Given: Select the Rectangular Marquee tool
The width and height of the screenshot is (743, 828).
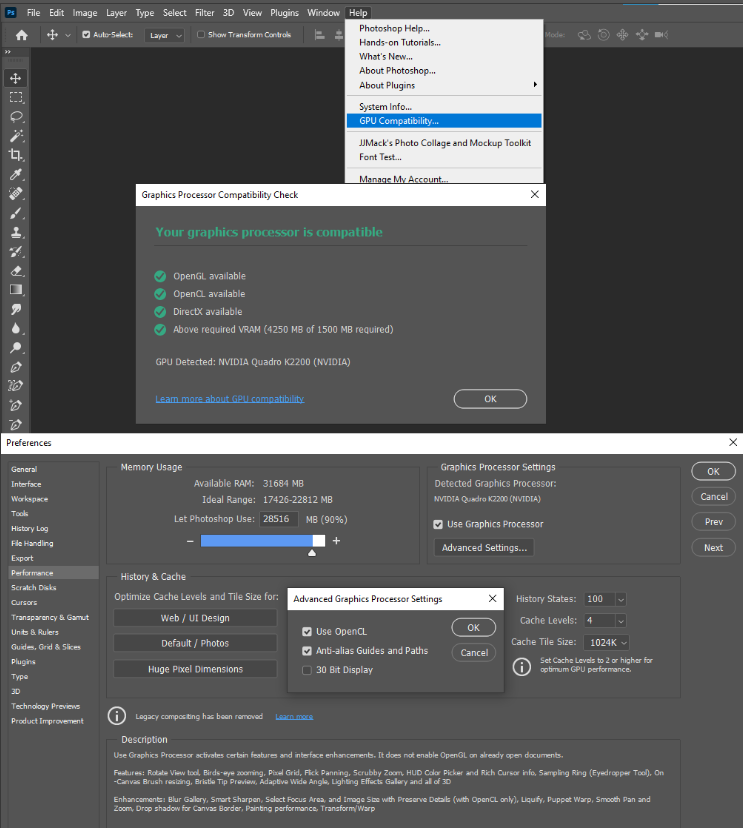Looking at the screenshot, I should tap(16, 97).
